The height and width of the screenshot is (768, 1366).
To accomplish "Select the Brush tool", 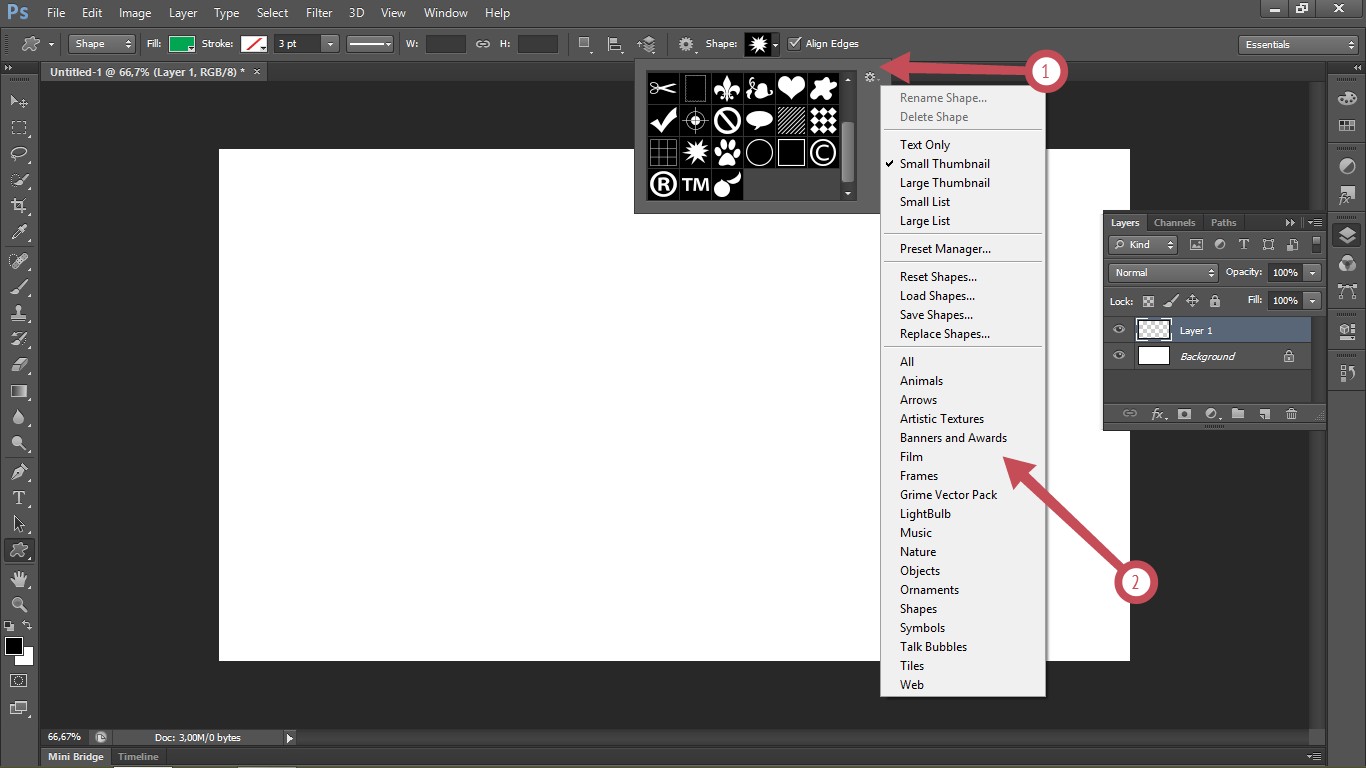I will pyautogui.click(x=19, y=287).
